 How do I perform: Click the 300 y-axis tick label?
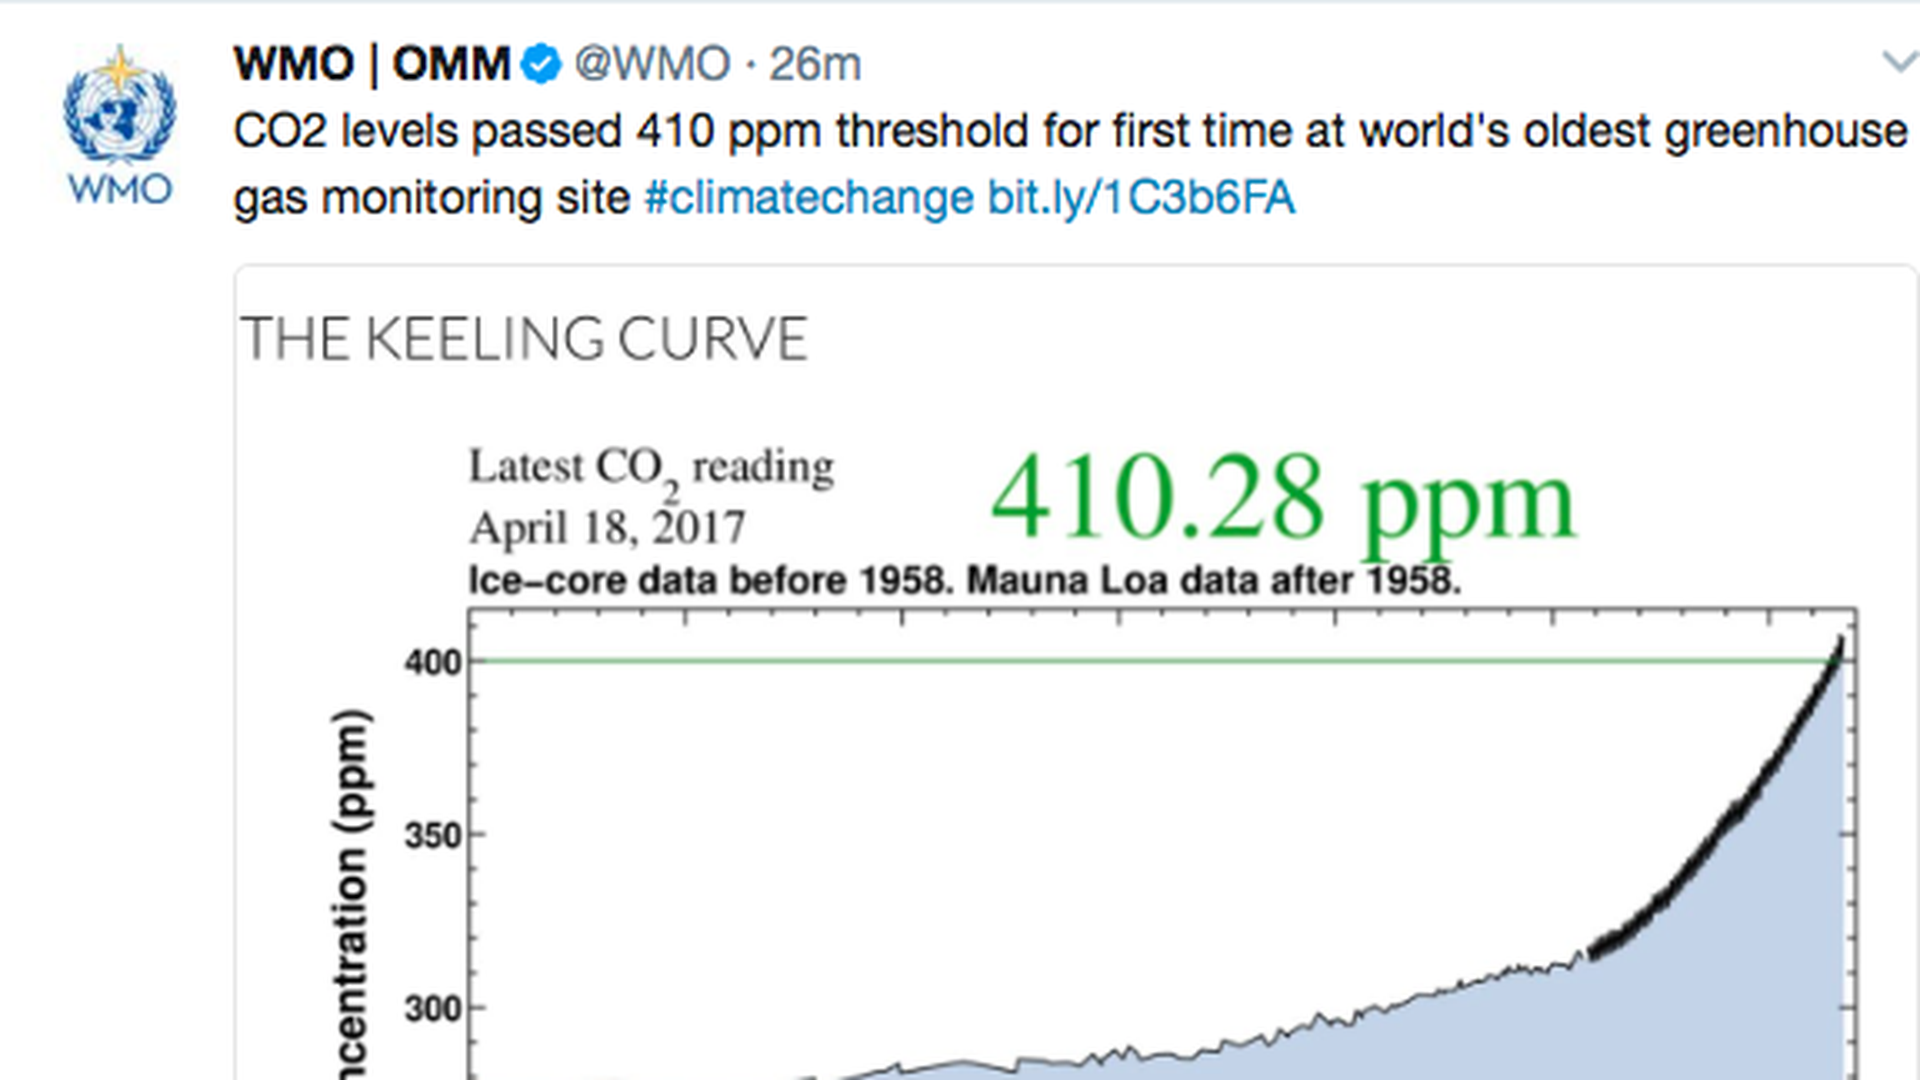pos(433,1009)
